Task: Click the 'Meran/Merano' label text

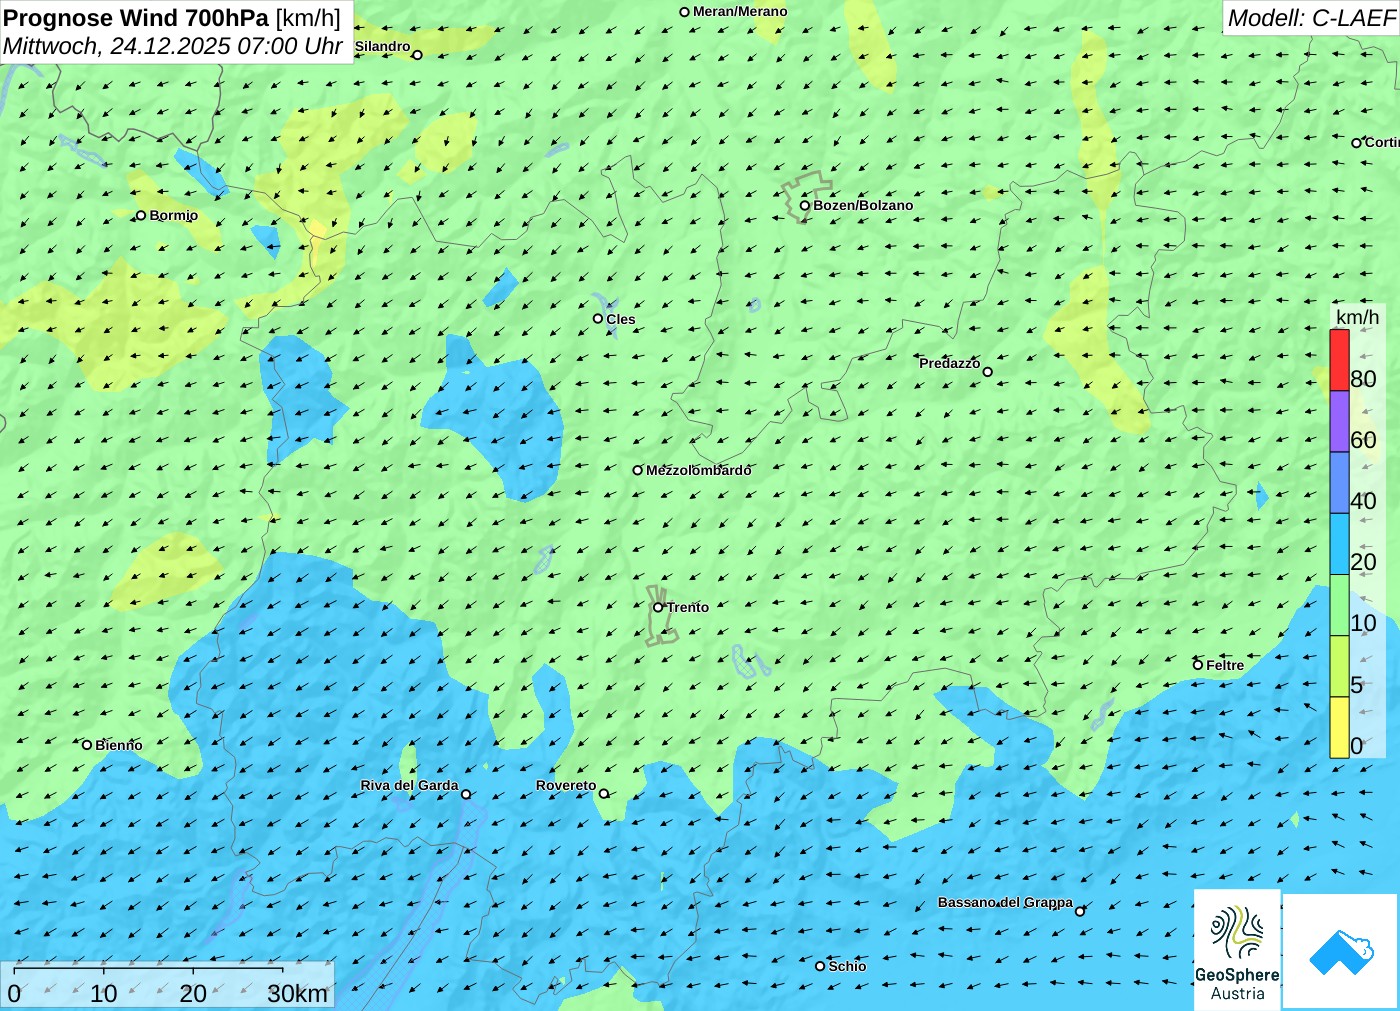Action: (740, 12)
